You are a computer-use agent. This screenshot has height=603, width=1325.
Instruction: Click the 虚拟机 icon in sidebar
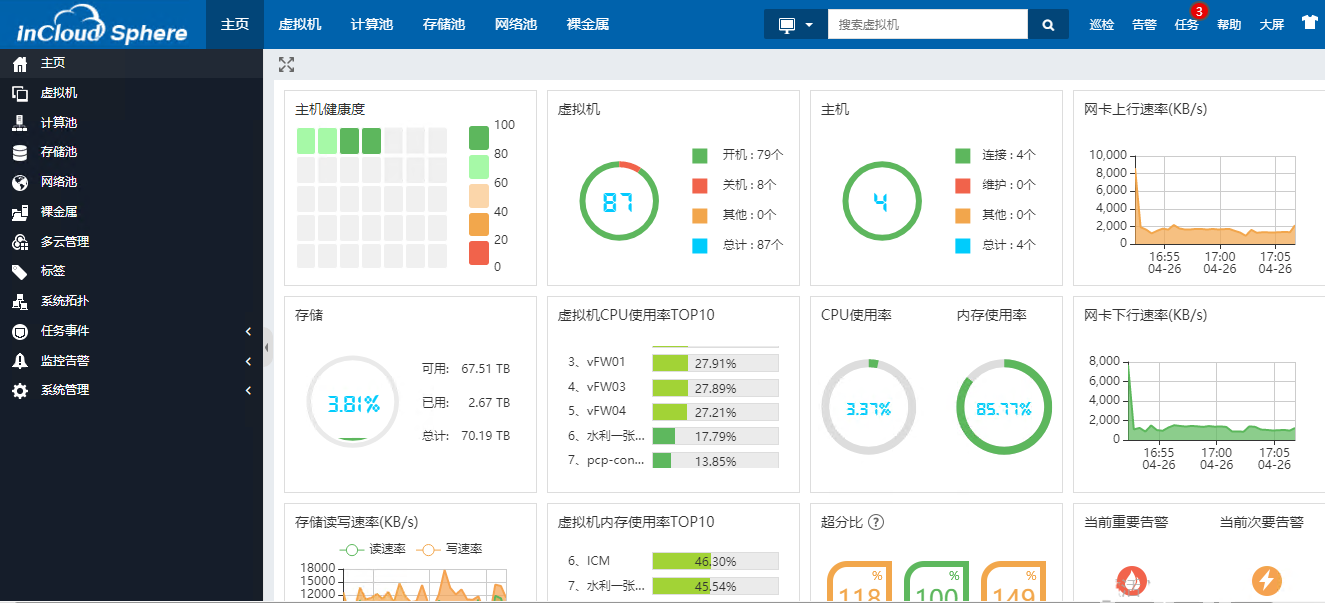[19, 93]
